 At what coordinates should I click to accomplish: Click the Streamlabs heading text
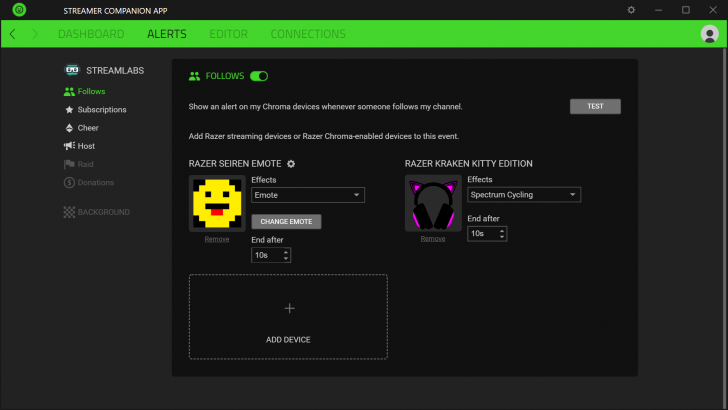coord(115,71)
